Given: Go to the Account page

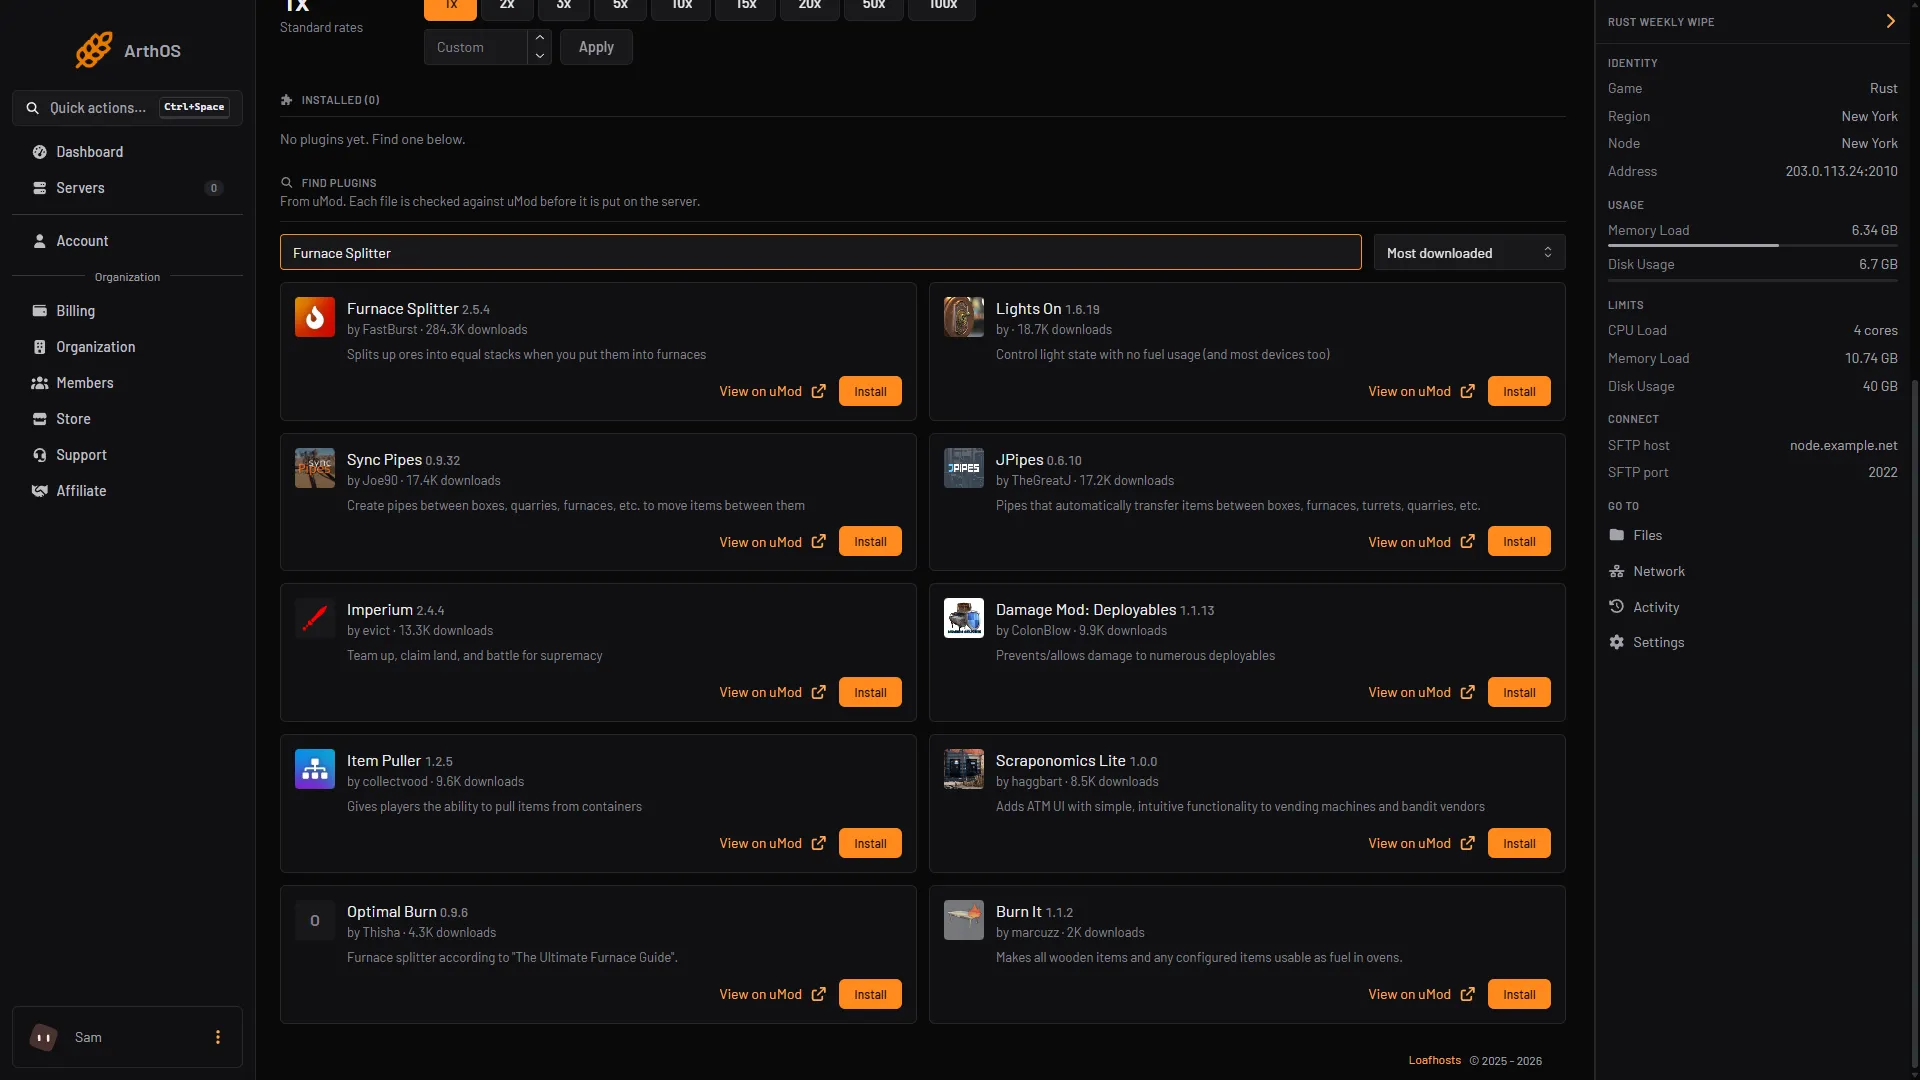Looking at the screenshot, I should (x=127, y=241).
